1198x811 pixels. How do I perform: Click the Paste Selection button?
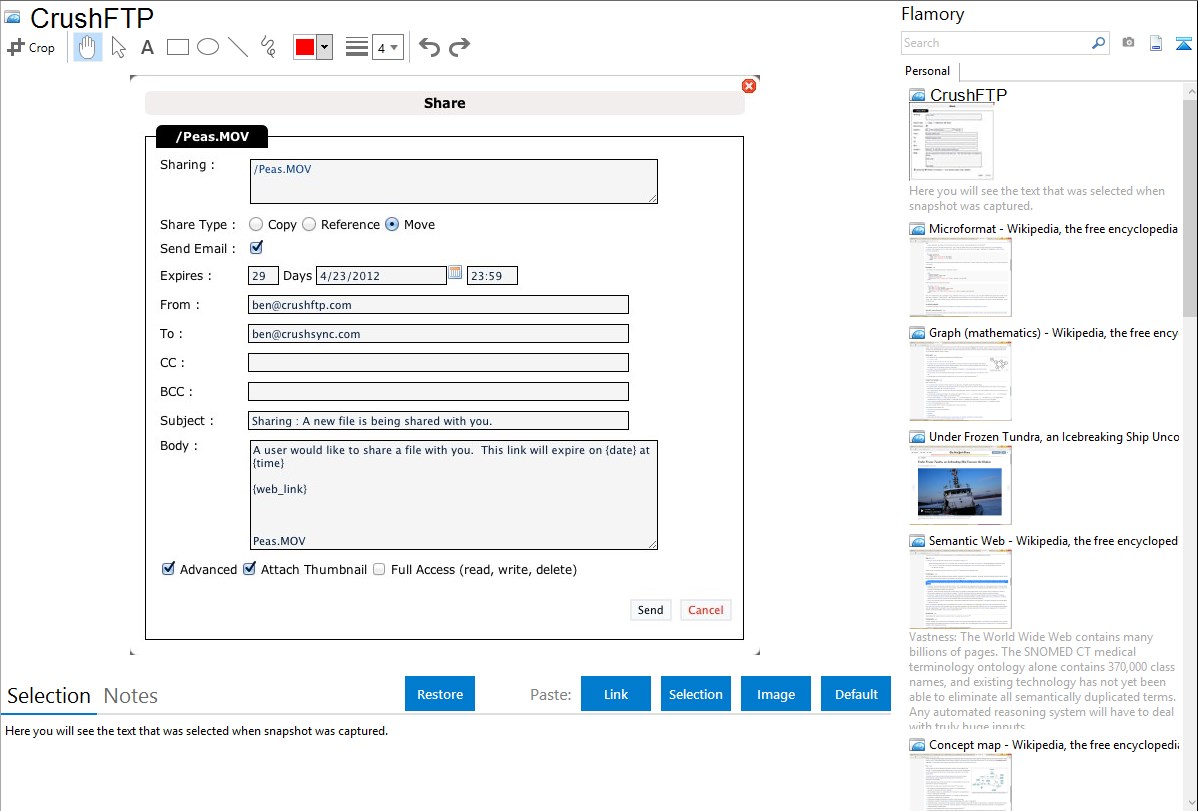pos(695,694)
